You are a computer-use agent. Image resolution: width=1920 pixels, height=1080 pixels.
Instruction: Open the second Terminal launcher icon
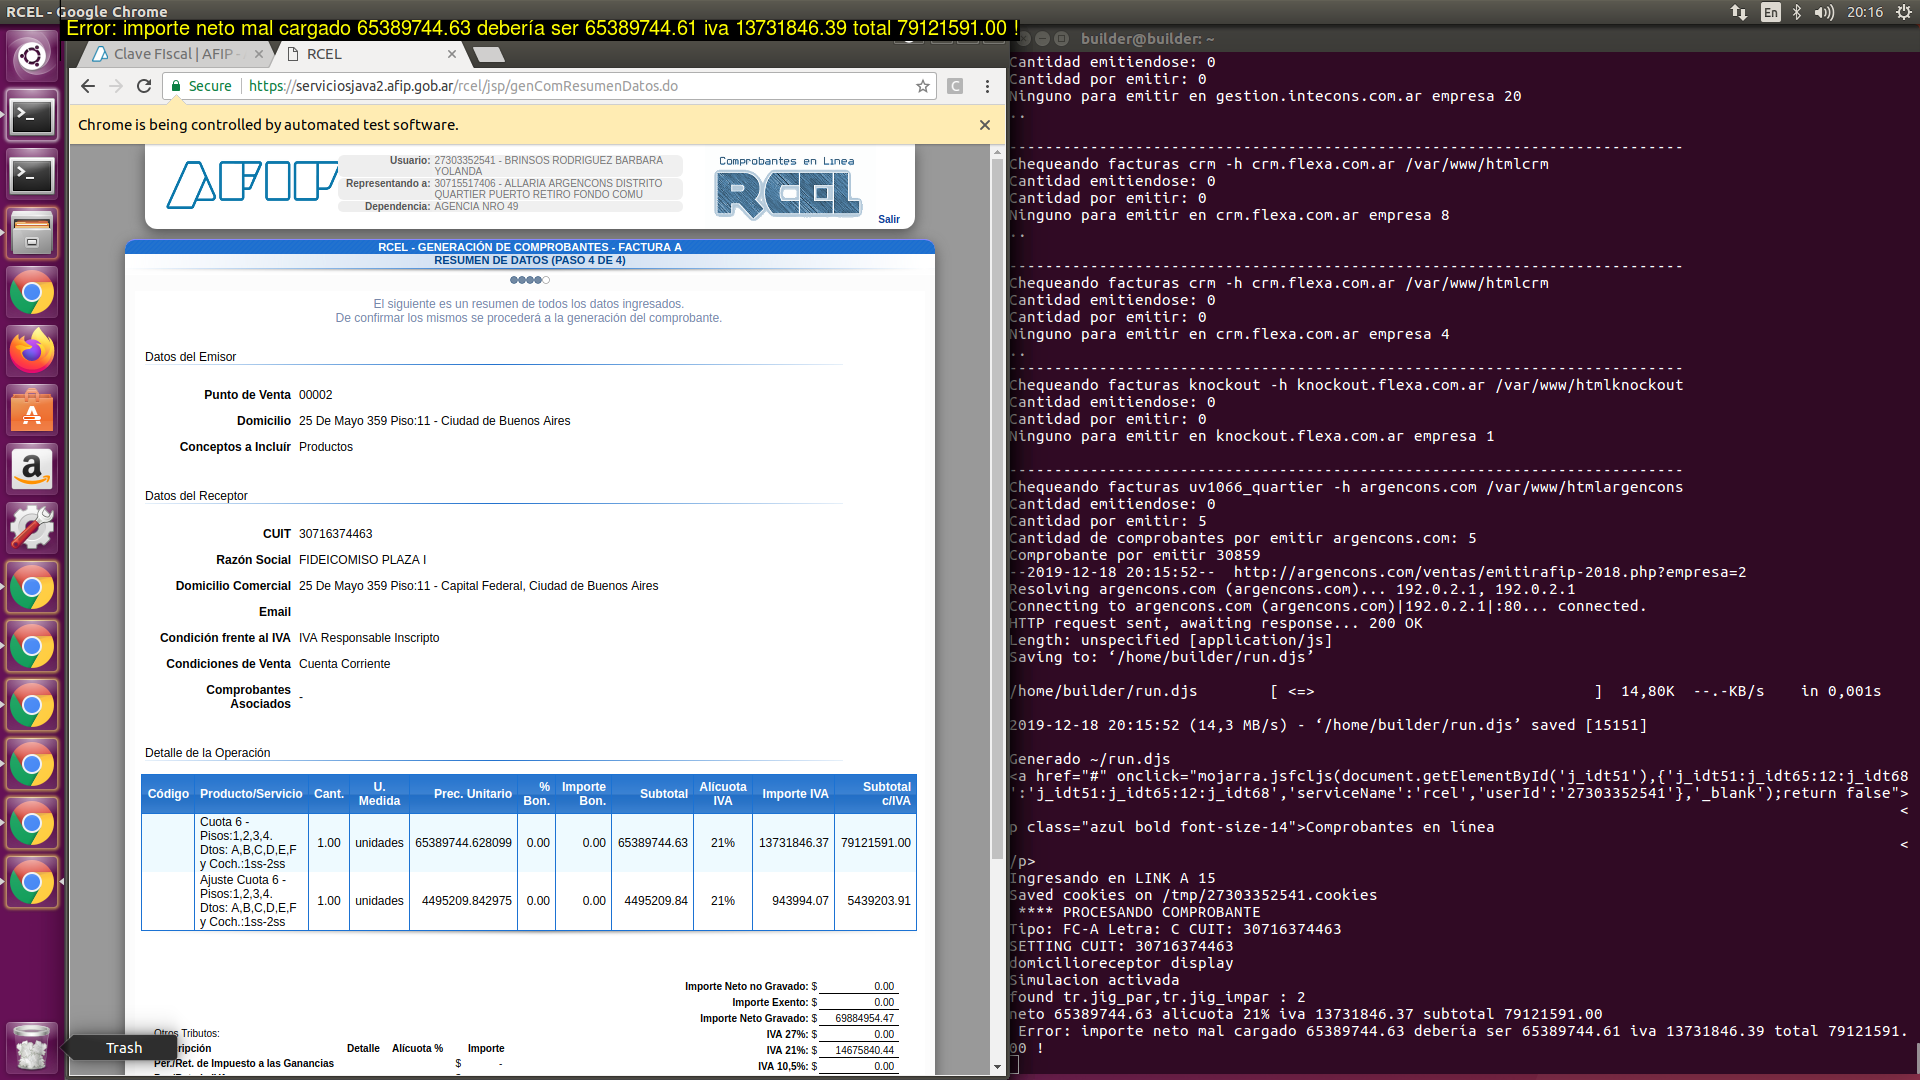pyautogui.click(x=32, y=175)
